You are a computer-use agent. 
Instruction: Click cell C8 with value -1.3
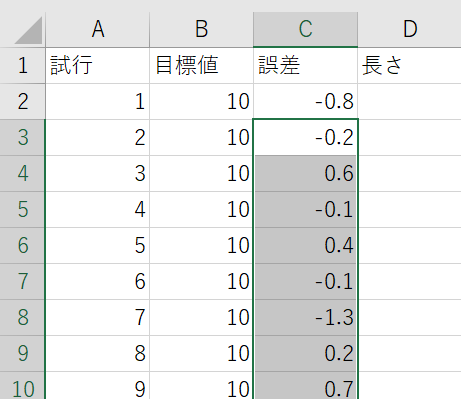[x=305, y=317]
